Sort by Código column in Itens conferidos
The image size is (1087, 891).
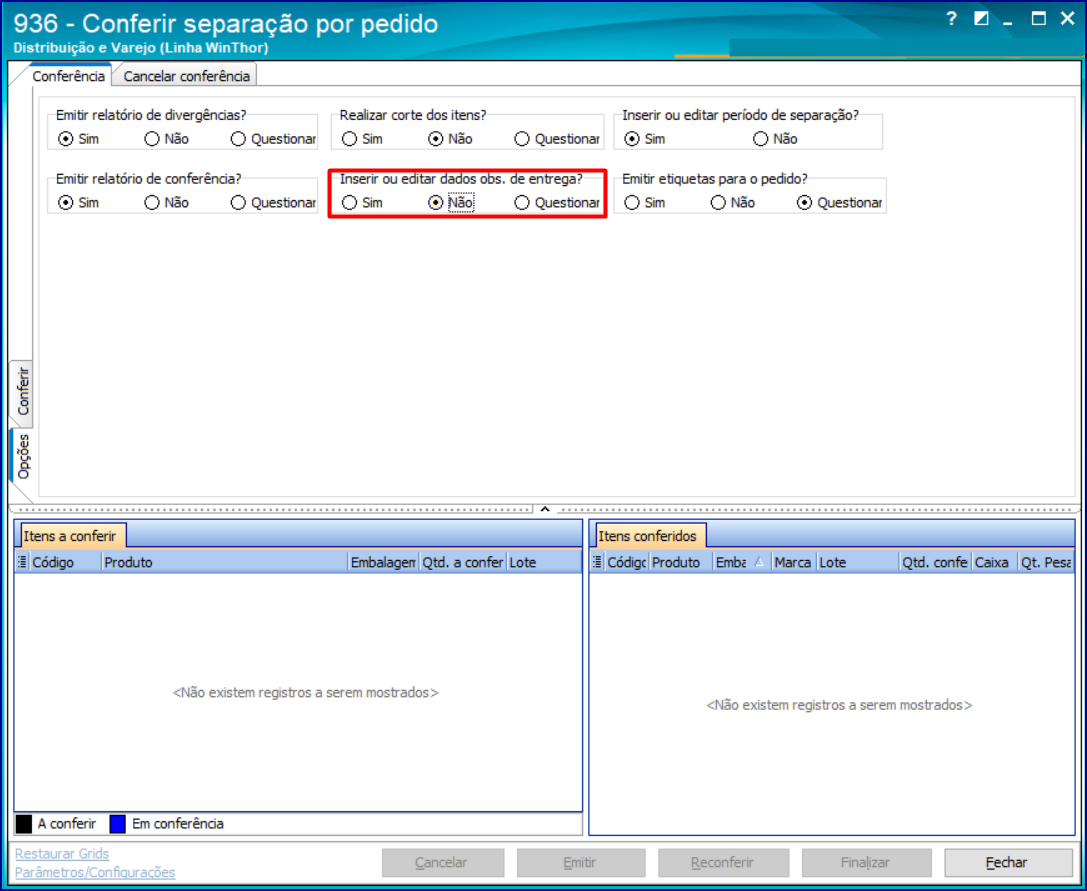(x=627, y=562)
